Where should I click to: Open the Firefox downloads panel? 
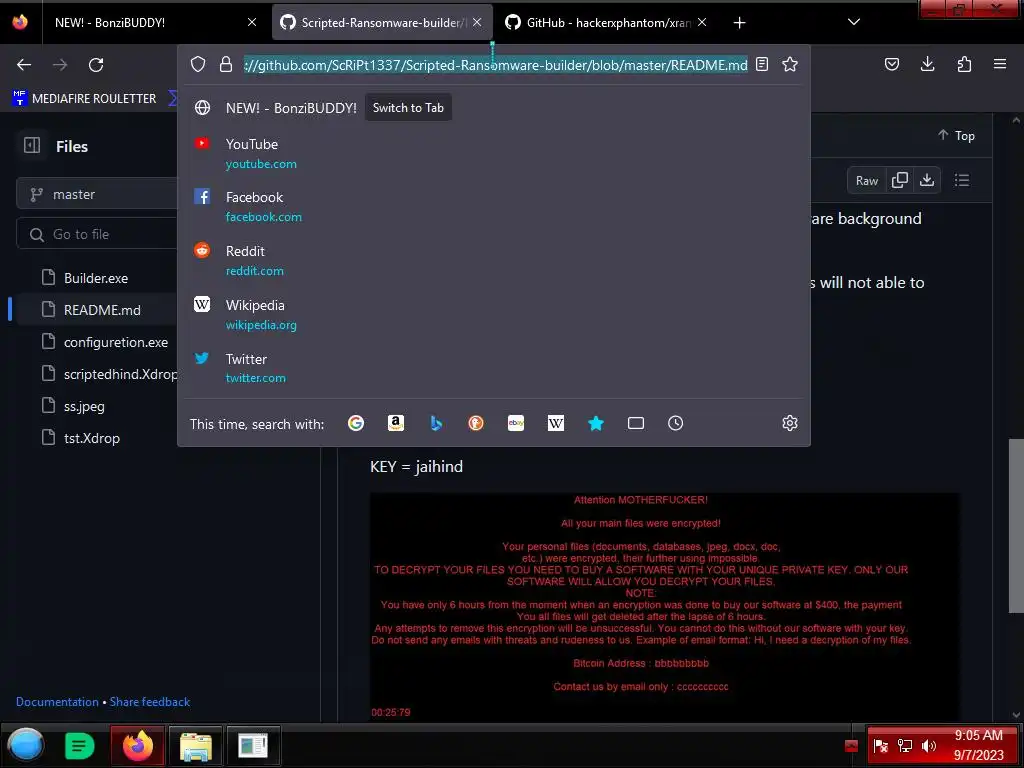[x=927, y=64]
